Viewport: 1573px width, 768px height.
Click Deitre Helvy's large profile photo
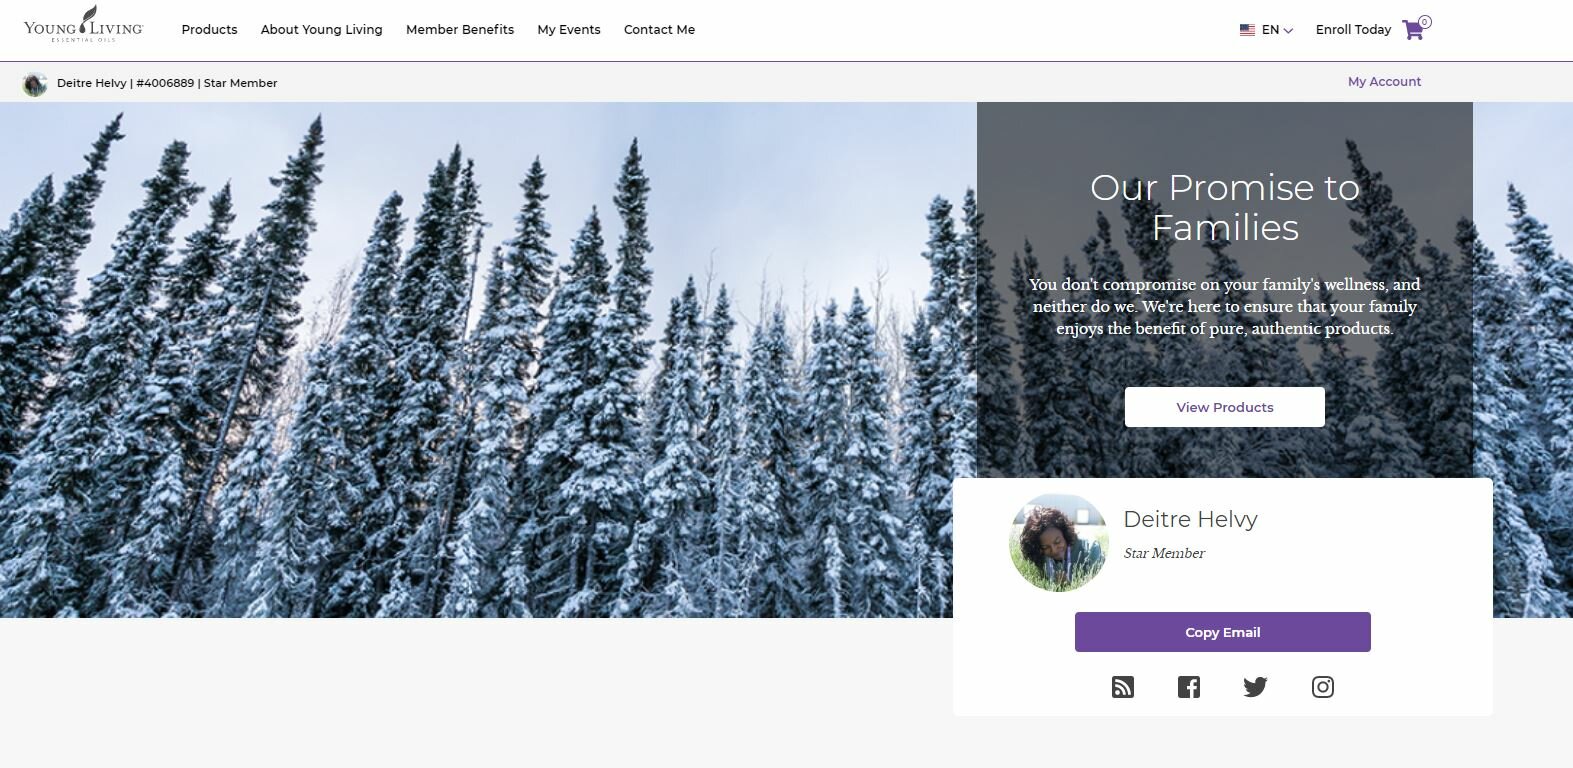point(1059,542)
